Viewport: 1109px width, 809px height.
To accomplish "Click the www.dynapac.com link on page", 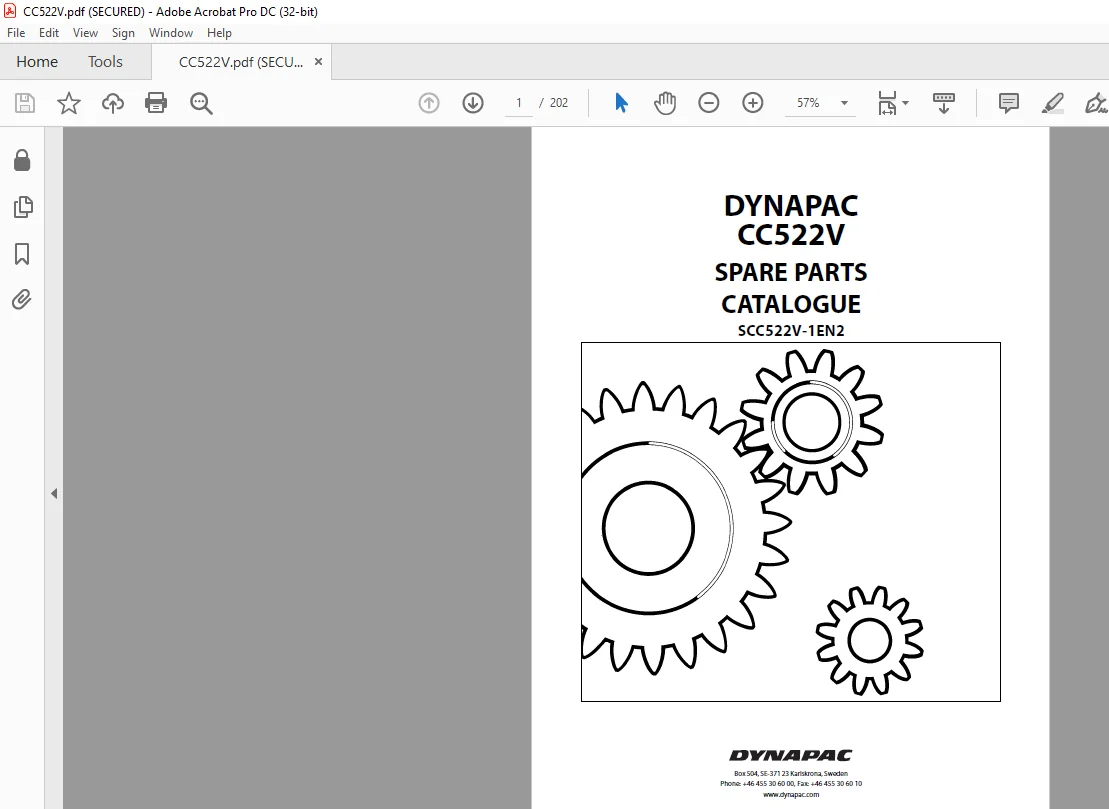I will 791,794.
